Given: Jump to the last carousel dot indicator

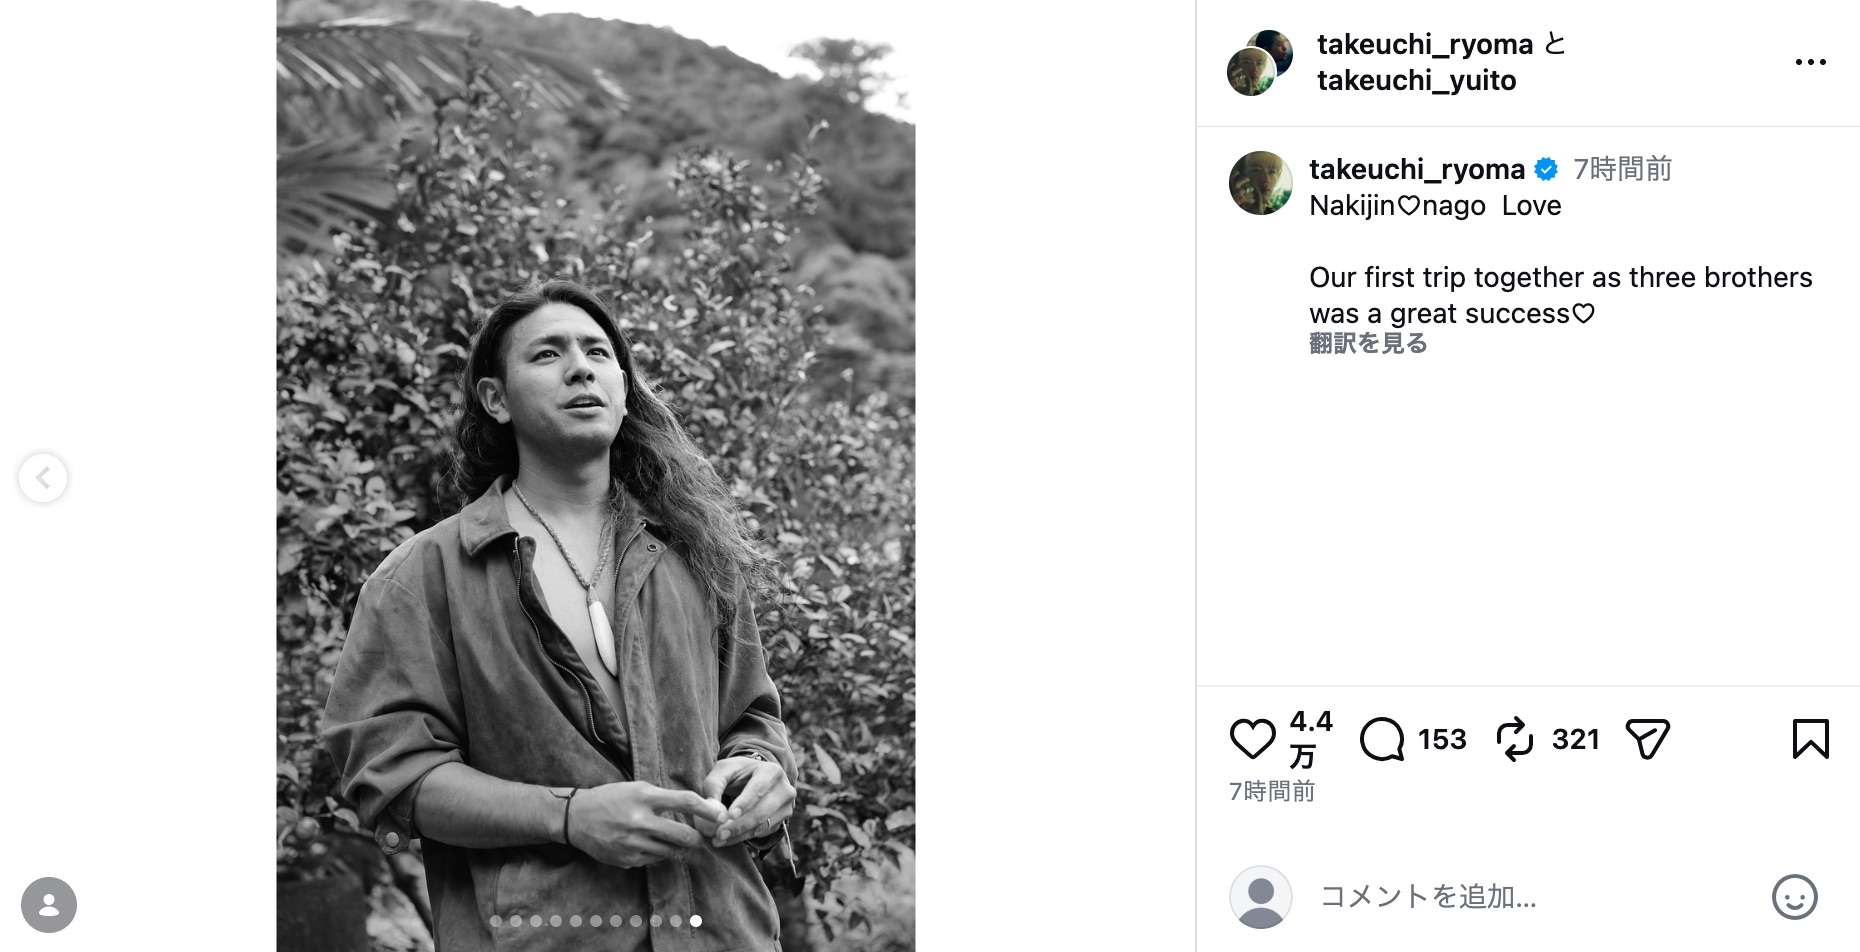Looking at the screenshot, I should (696, 921).
